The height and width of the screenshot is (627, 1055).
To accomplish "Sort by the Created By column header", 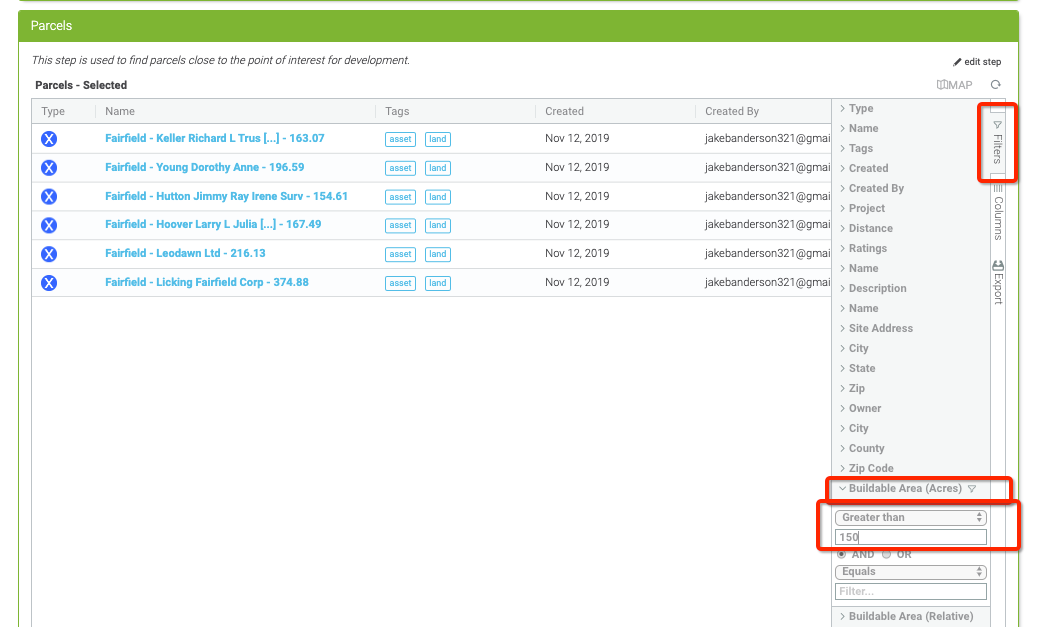I will tap(732, 111).
